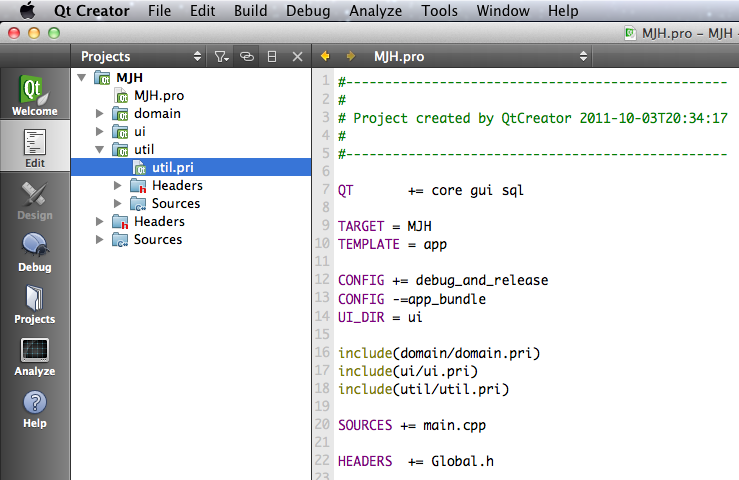Open the Projects mode in sidebar
Image resolution: width=739 pixels, height=480 pixels.
tap(34, 304)
